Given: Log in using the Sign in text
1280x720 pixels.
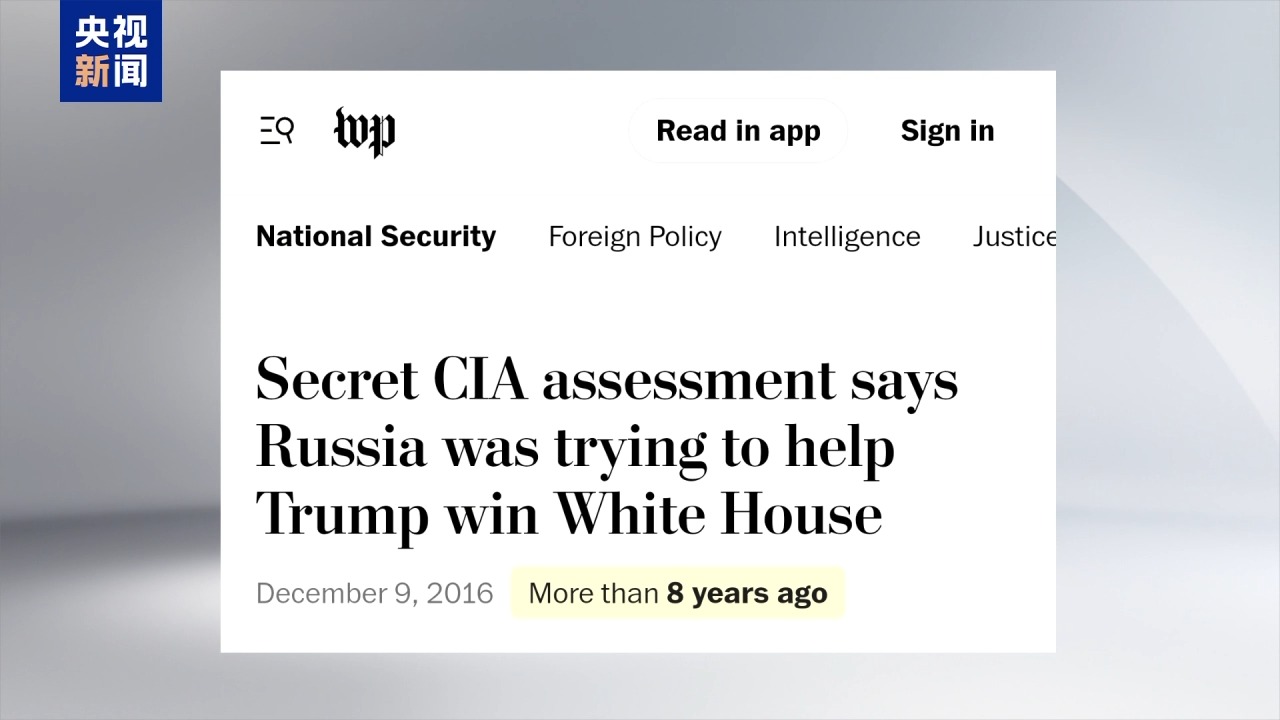Looking at the screenshot, I should (947, 131).
